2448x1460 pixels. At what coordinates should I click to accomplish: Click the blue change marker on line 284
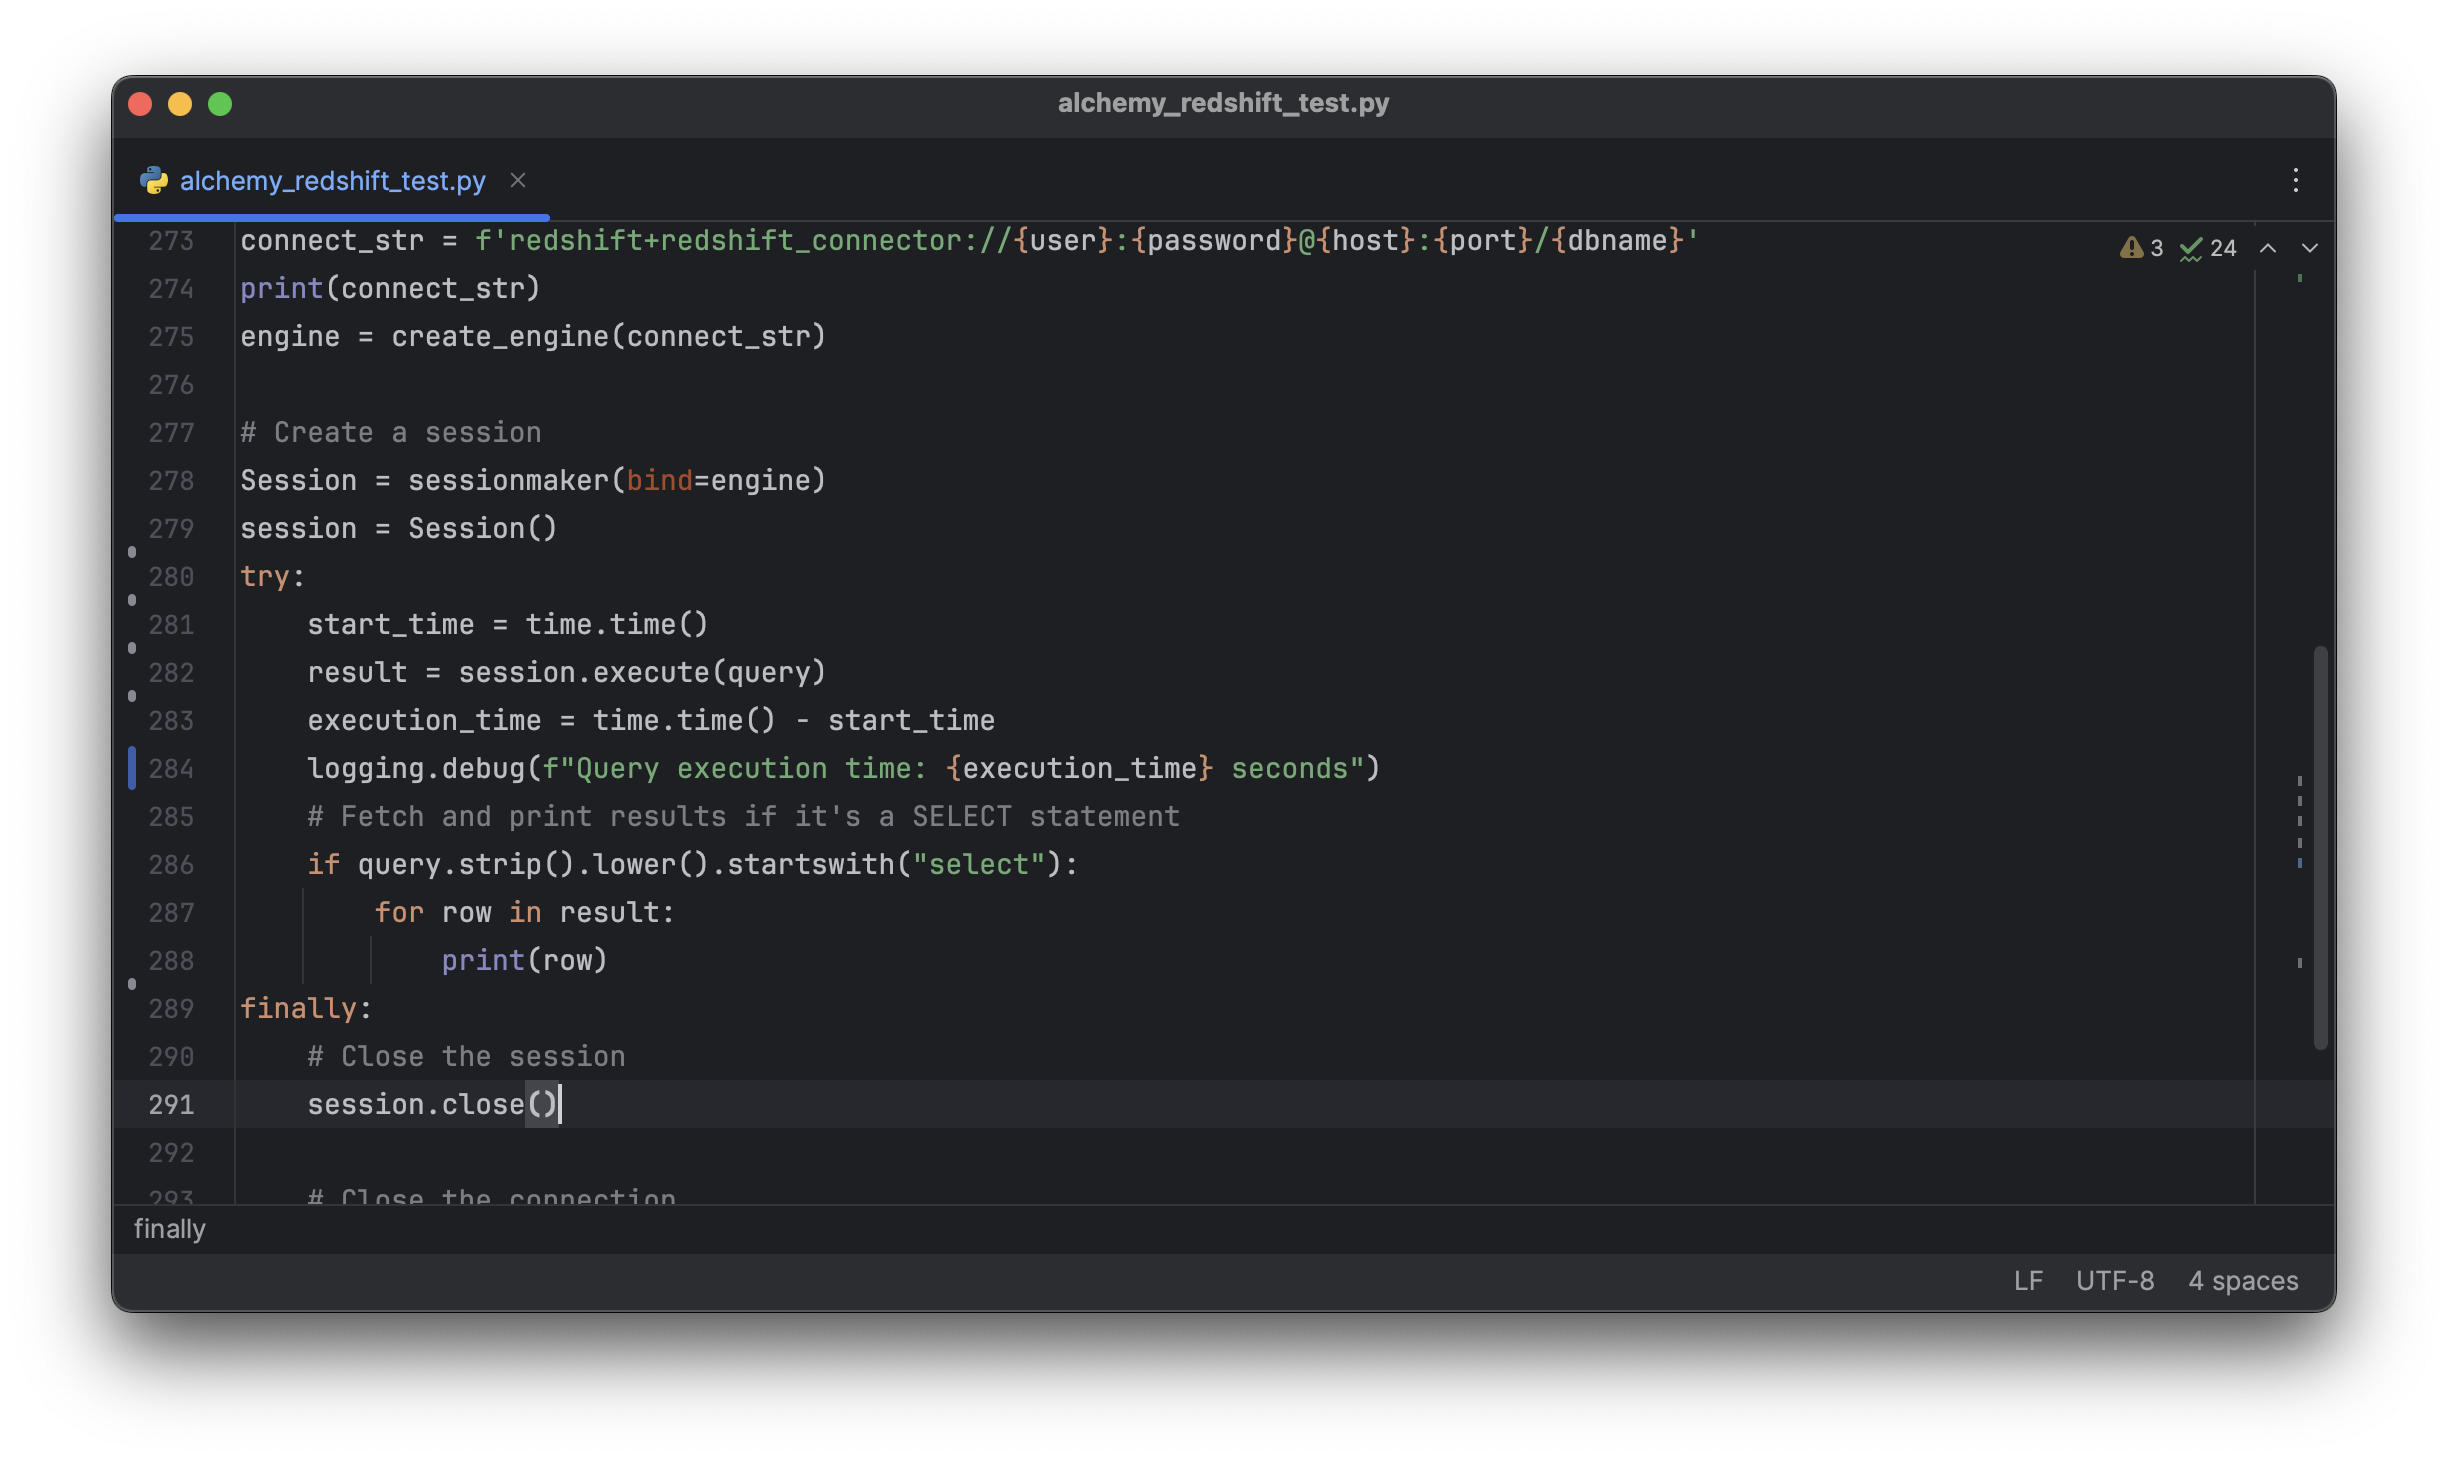(x=132, y=768)
